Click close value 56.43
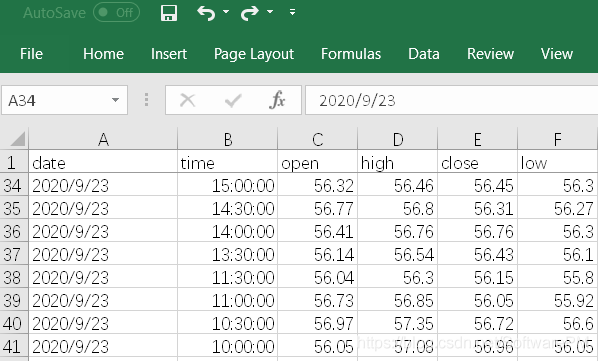This screenshot has height=361, width=598. 477,254
